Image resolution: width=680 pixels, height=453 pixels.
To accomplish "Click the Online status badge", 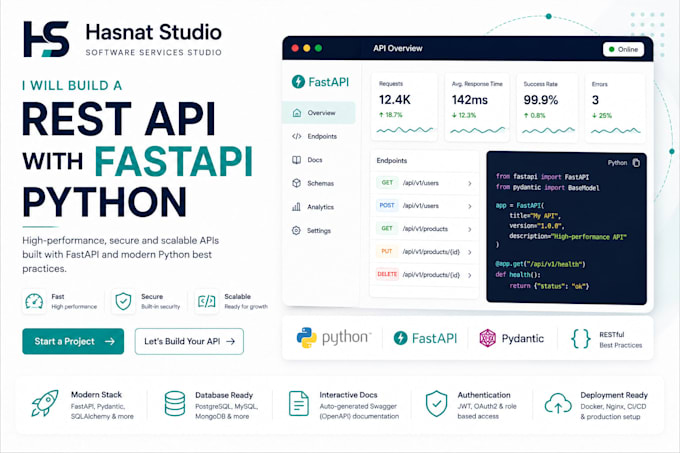I will click(623, 49).
